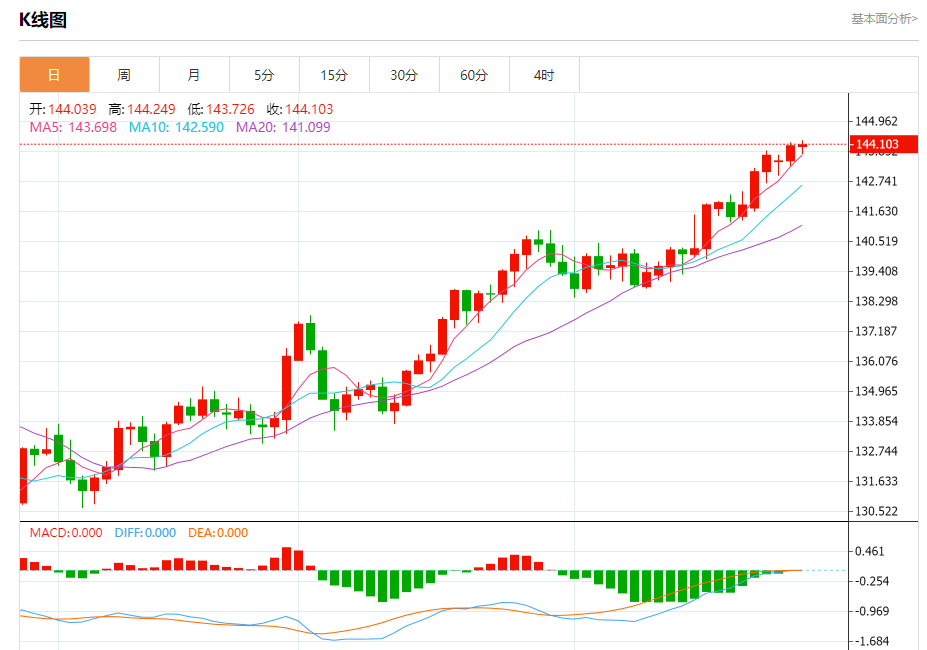Image resolution: width=927 pixels, height=650 pixels.
Task: Click the DEA indicator label
Action: tap(217, 533)
